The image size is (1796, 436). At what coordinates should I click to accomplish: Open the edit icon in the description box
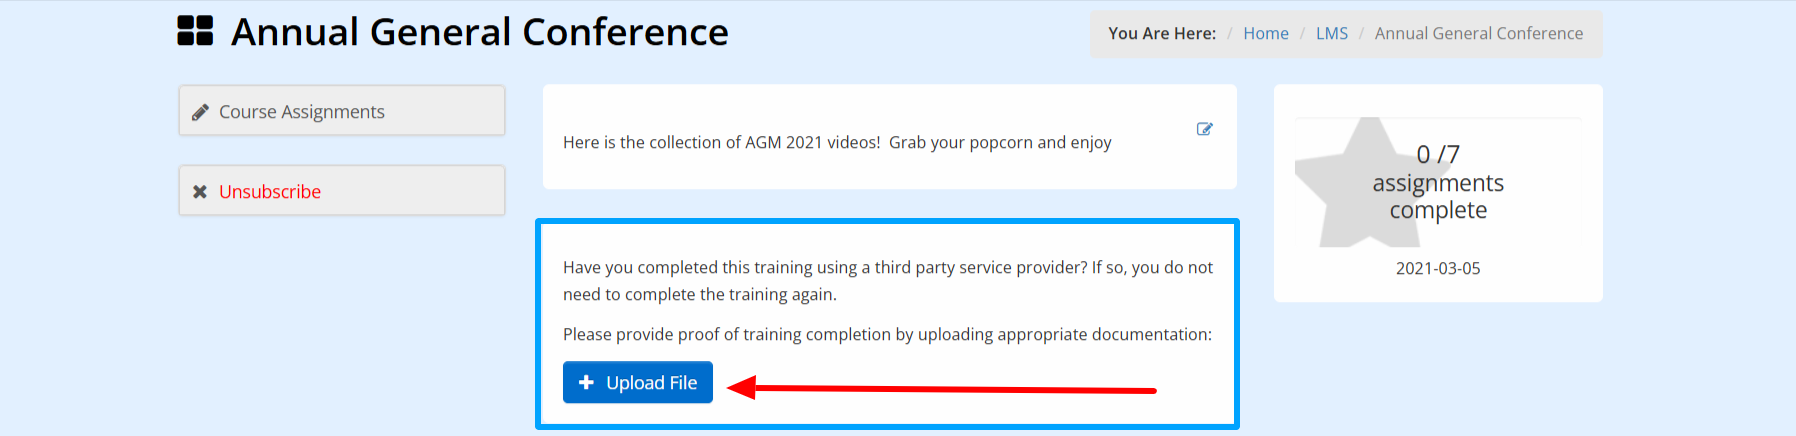(1205, 129)
